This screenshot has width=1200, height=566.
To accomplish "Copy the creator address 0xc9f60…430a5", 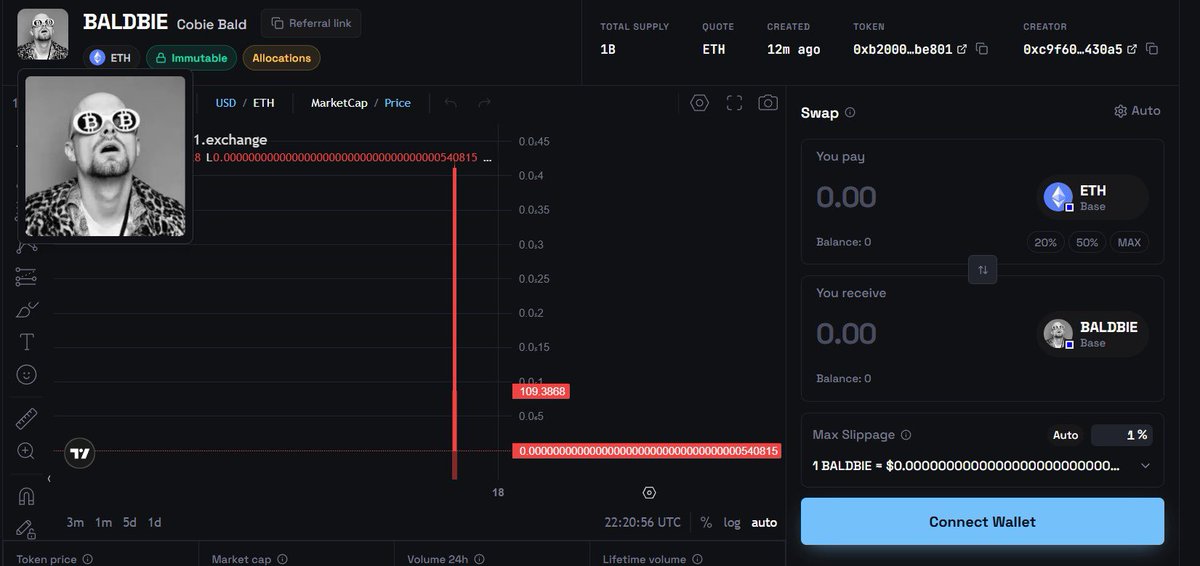I will (x=1152, y=49).
